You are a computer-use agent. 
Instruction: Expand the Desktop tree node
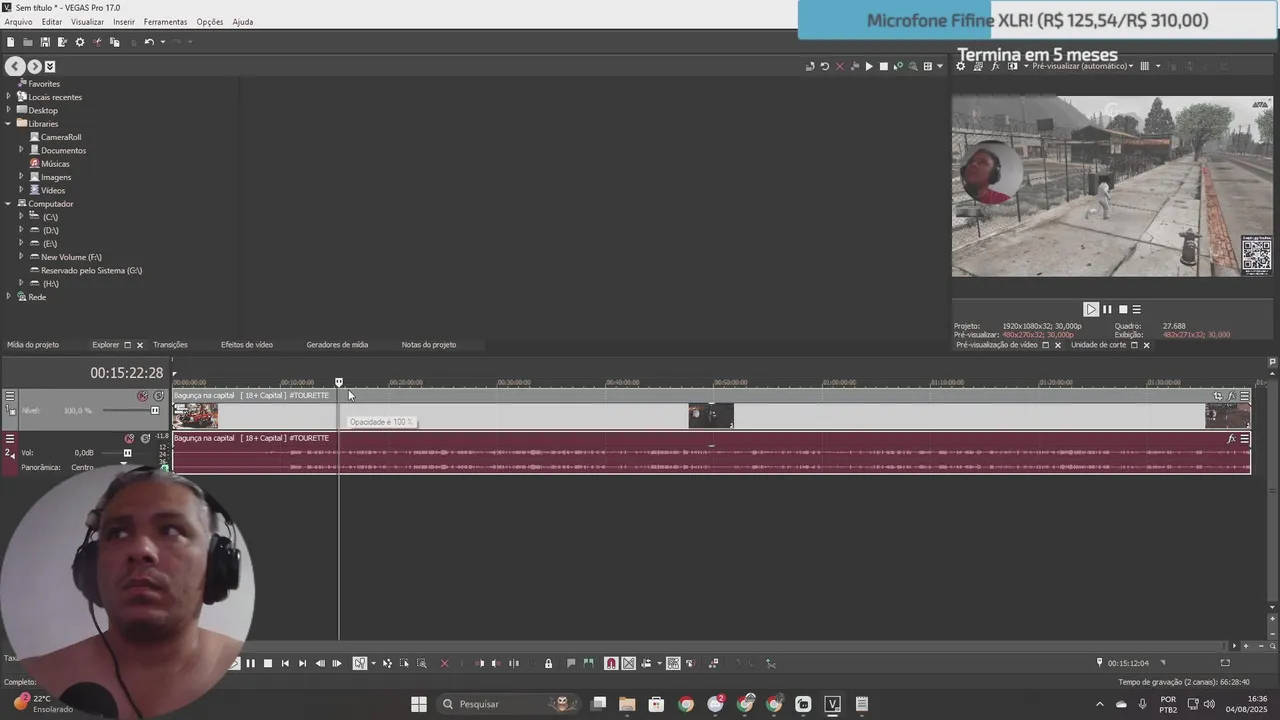point(9,110)
